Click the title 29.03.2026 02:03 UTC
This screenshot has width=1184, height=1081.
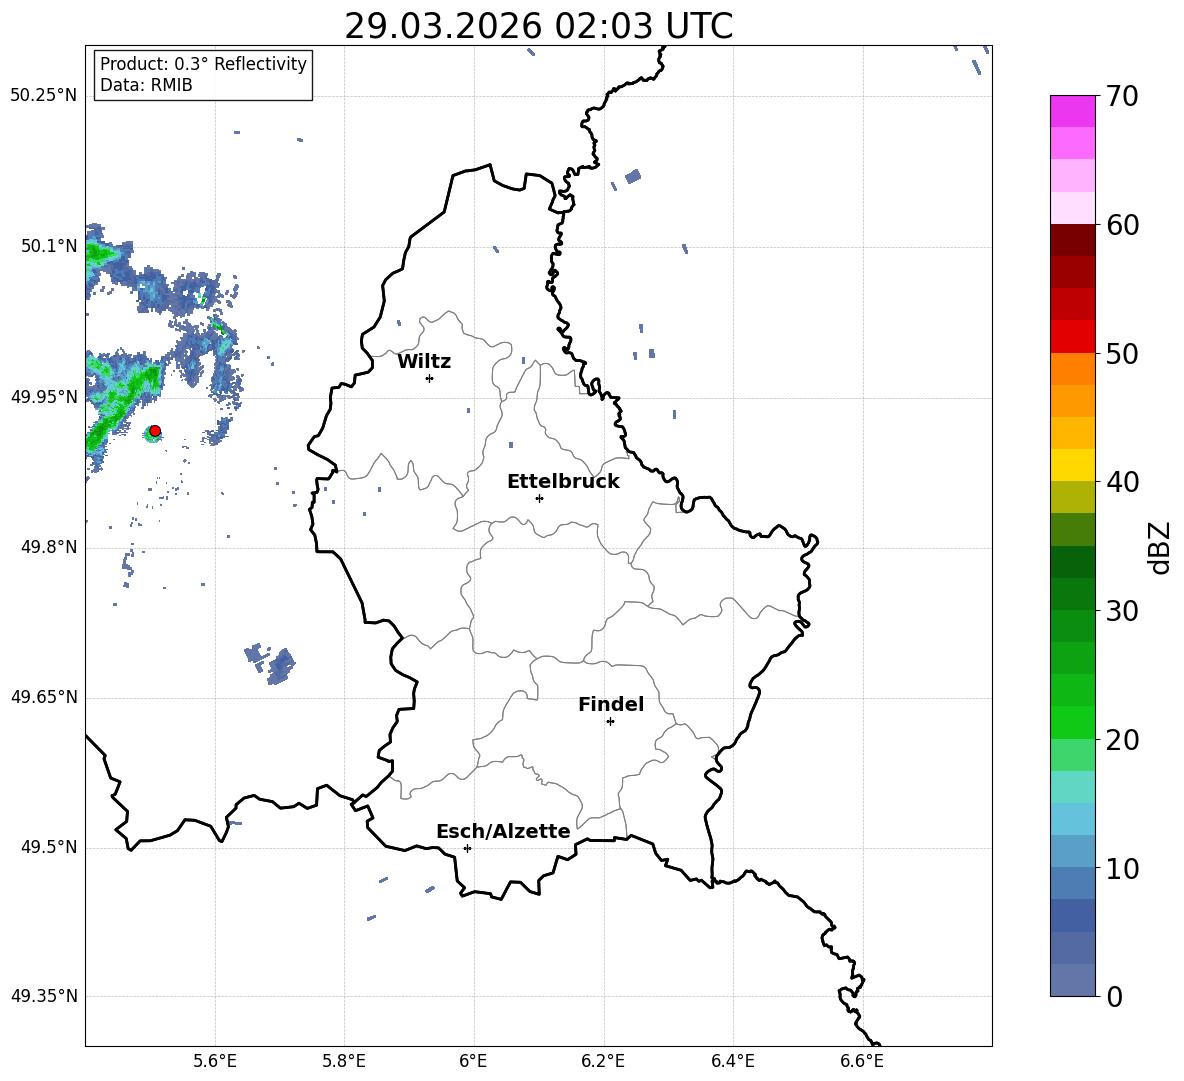(x=539, y=26)
